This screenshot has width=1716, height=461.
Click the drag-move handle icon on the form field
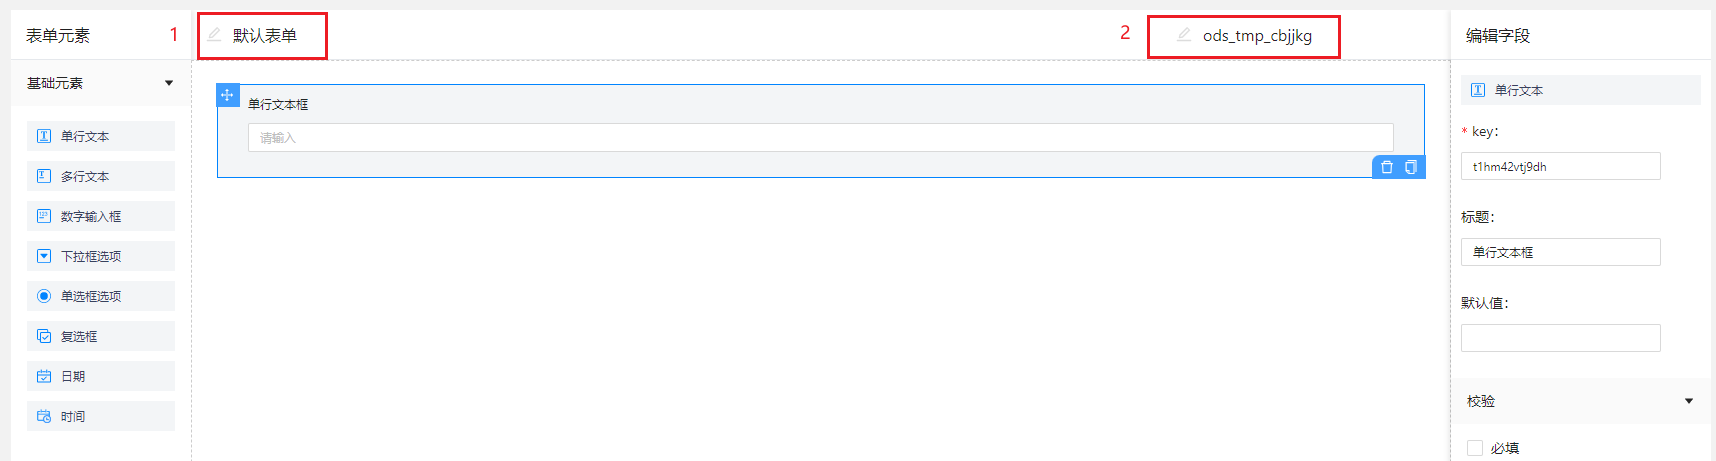pyautogui.click(x=227, y=95)
